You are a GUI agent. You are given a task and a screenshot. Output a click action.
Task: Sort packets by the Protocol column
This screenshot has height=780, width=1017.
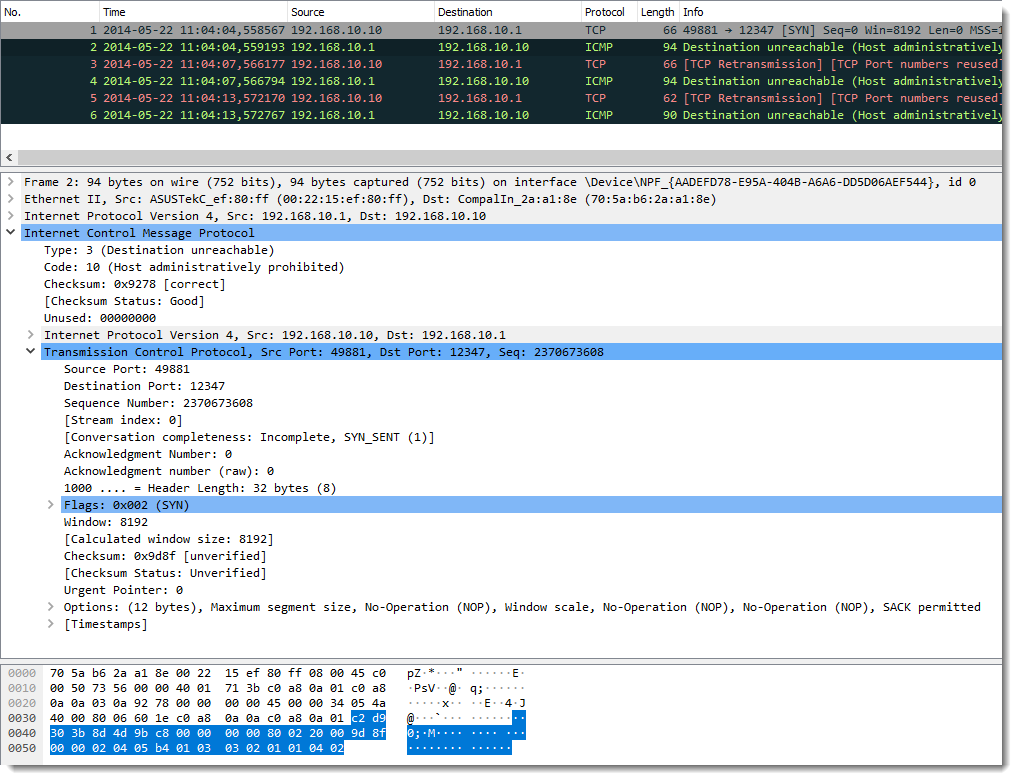click(x=608, y=12)
